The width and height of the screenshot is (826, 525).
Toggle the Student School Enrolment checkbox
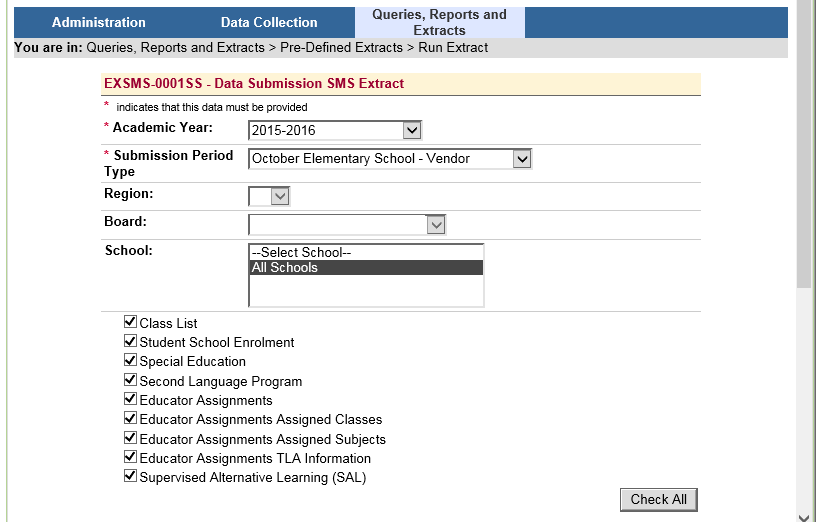pos(130,342)
